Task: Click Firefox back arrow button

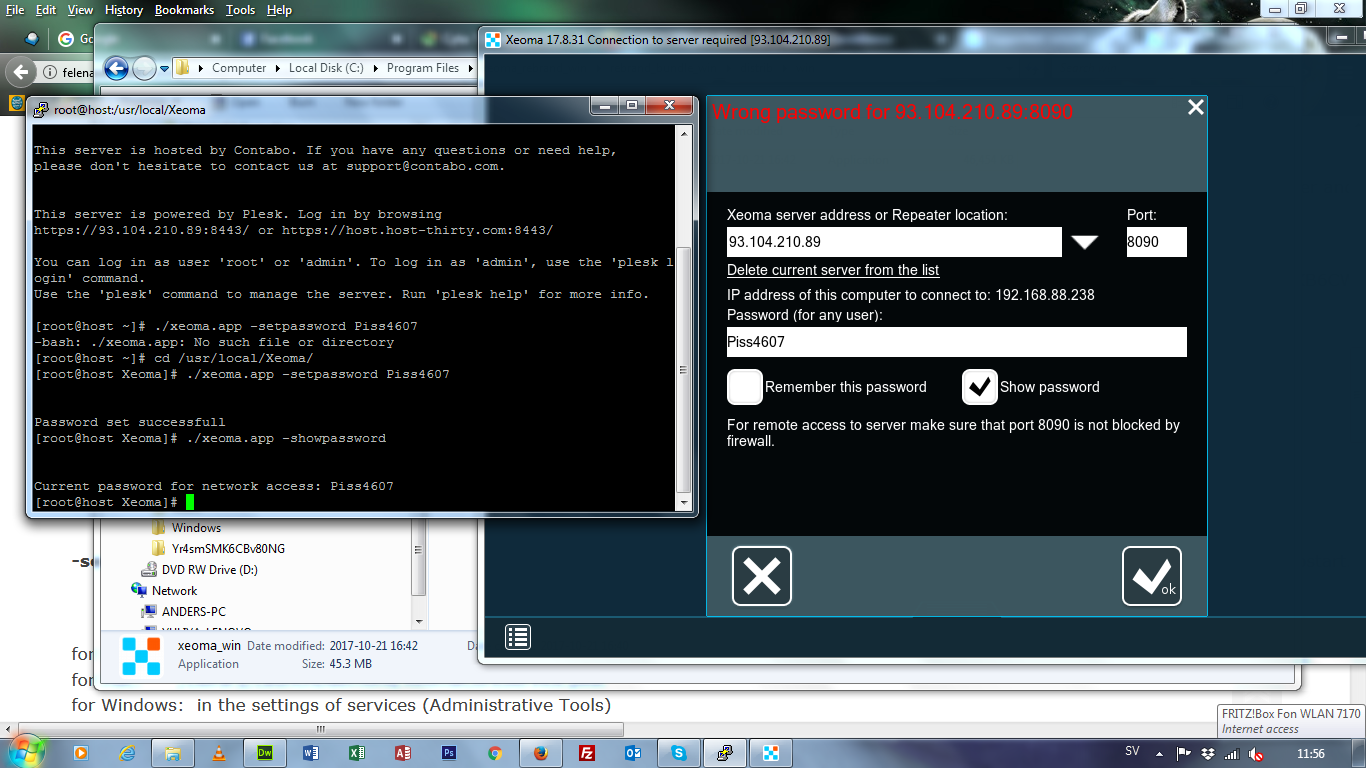Action: click(19, 72)
